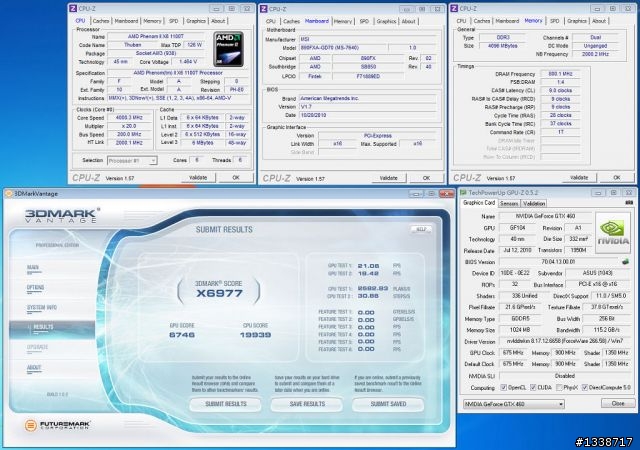Screen dimensions: 640x450
Task: Click OK in the middle Mainboard CPU-Z window
Action: [x=427, y=178]
